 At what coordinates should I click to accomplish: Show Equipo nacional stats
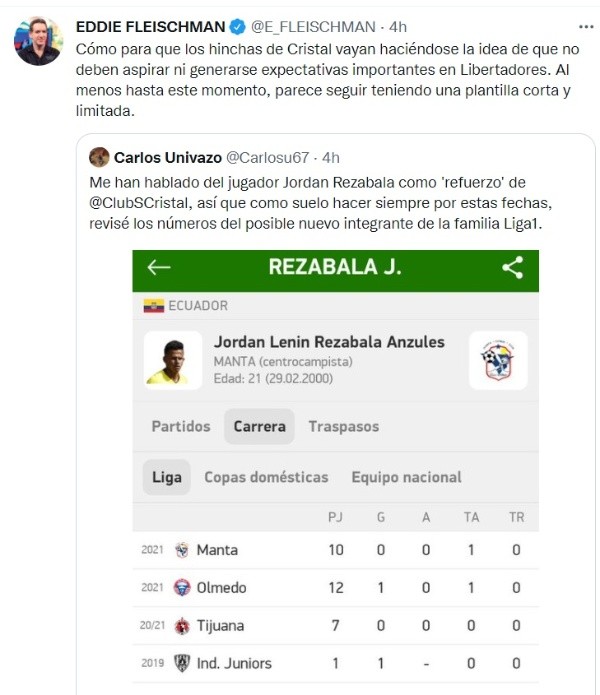406,477
